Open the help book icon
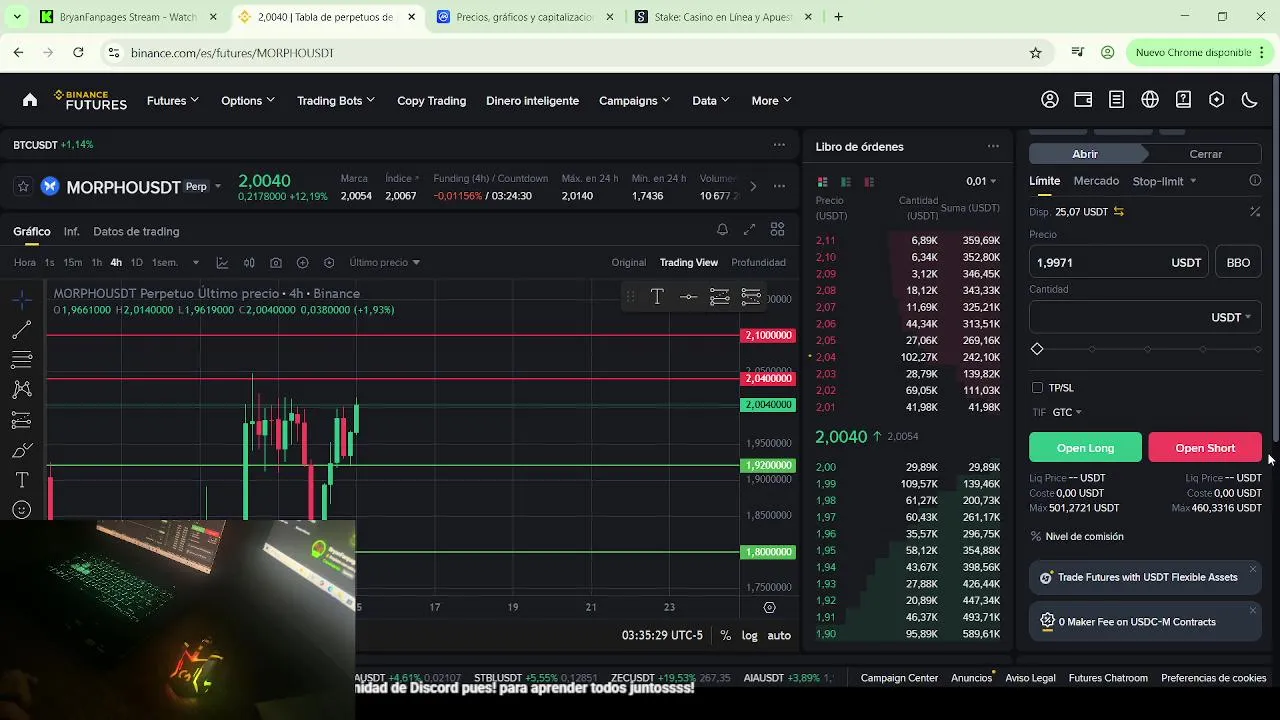The image size is (1280, 720). tap(1183, 100)
